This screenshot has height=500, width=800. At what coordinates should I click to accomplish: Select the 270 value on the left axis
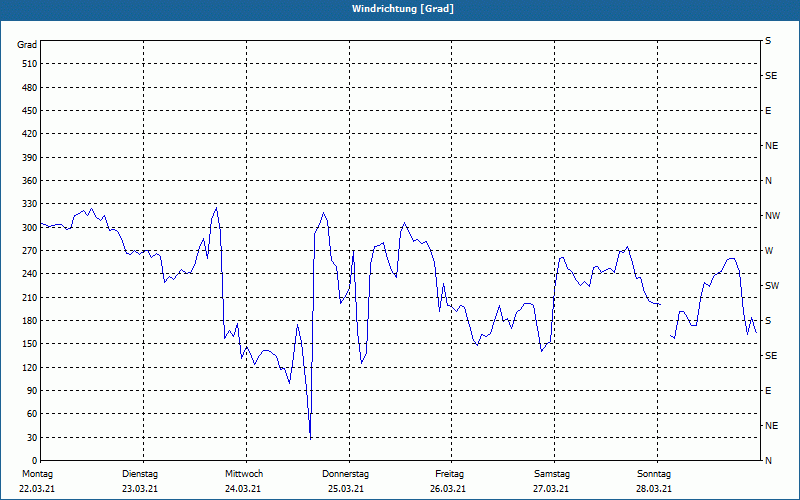[x=30, y=251]
